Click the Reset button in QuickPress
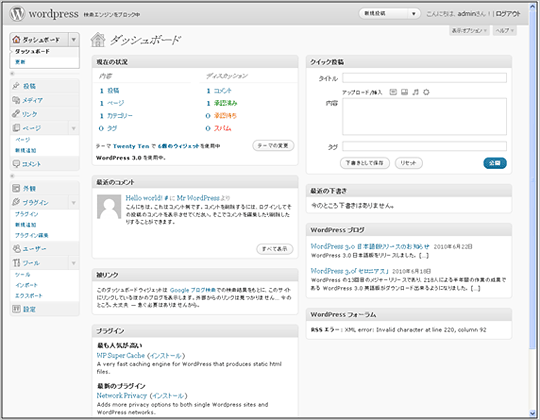The image size is (540, 420). (x=408, y=163)
